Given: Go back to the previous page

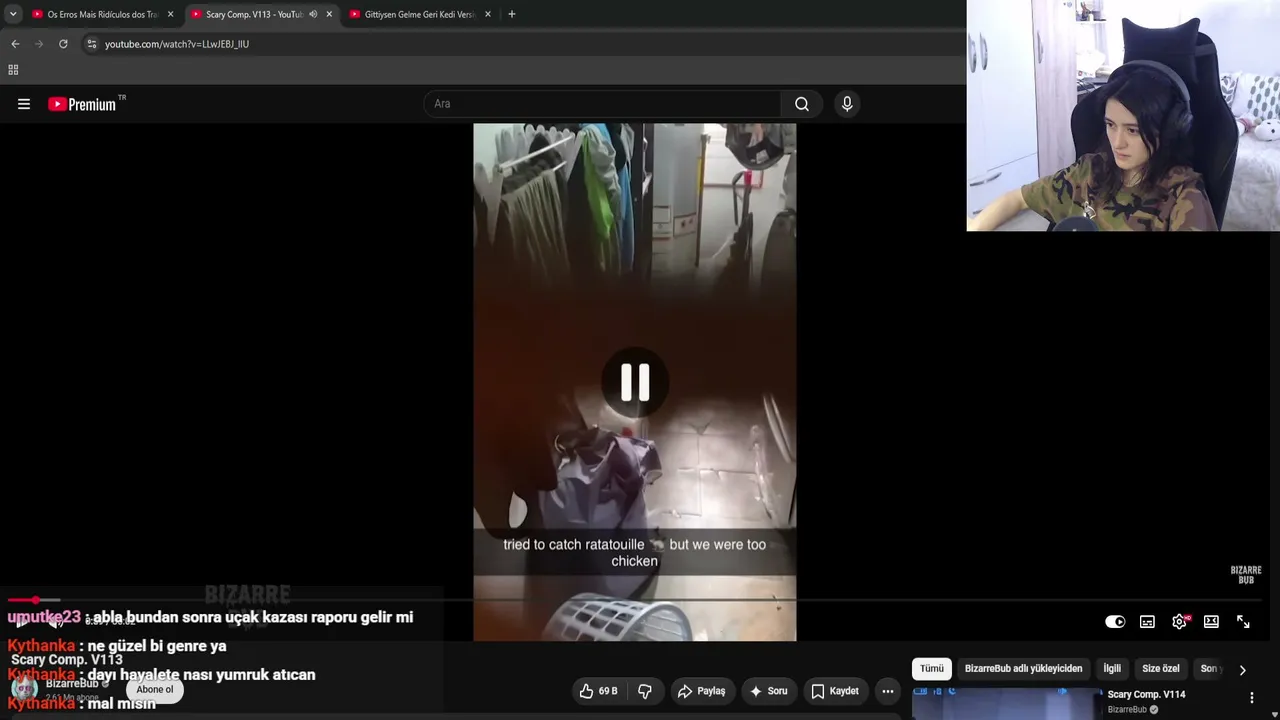Looking at the screenshot, I should (x=15, y=44).
